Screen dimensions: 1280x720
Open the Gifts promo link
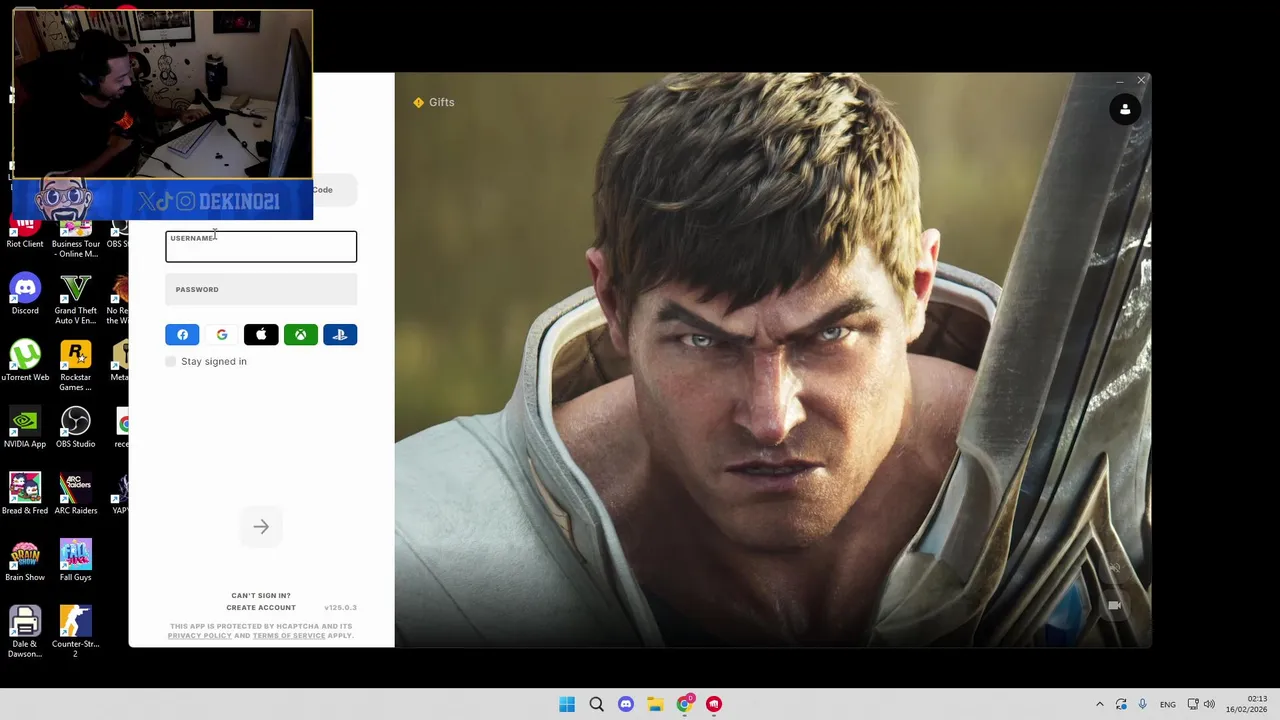click(434, 102)
